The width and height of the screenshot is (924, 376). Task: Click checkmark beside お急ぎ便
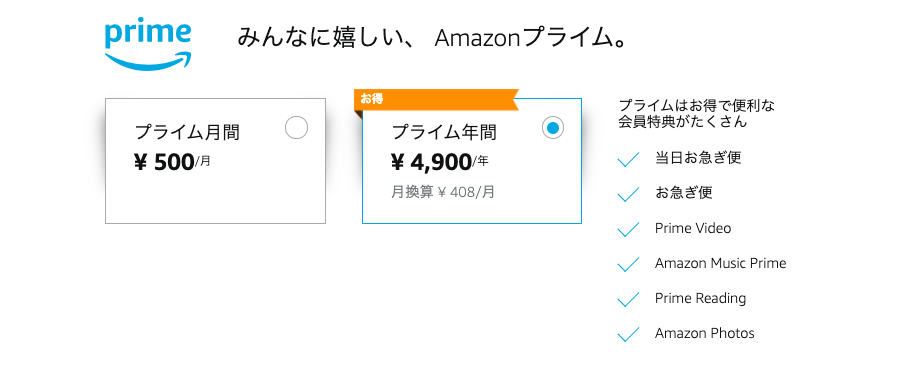pyautogui.click(x=628, y=194)
